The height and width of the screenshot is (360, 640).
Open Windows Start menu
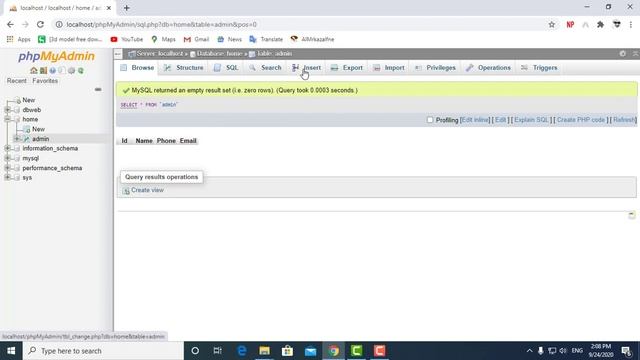coord(11,351)
